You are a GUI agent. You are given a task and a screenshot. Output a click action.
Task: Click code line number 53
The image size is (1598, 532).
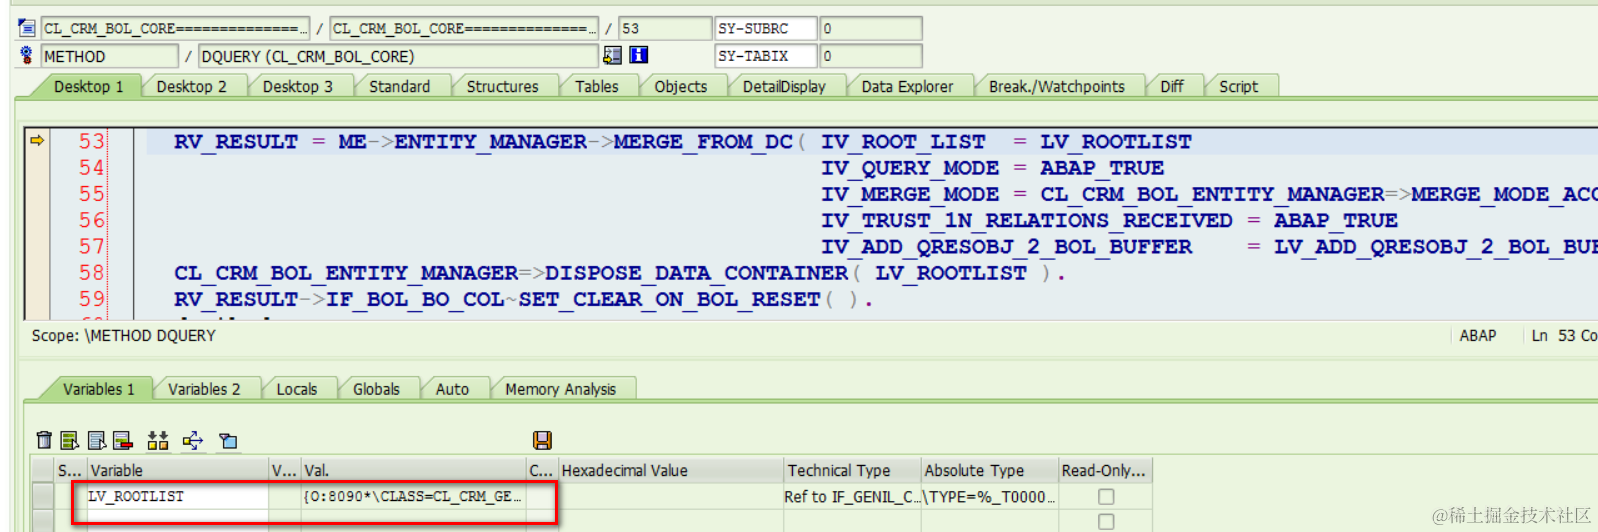pyautogui.click(x=91, y=141)
